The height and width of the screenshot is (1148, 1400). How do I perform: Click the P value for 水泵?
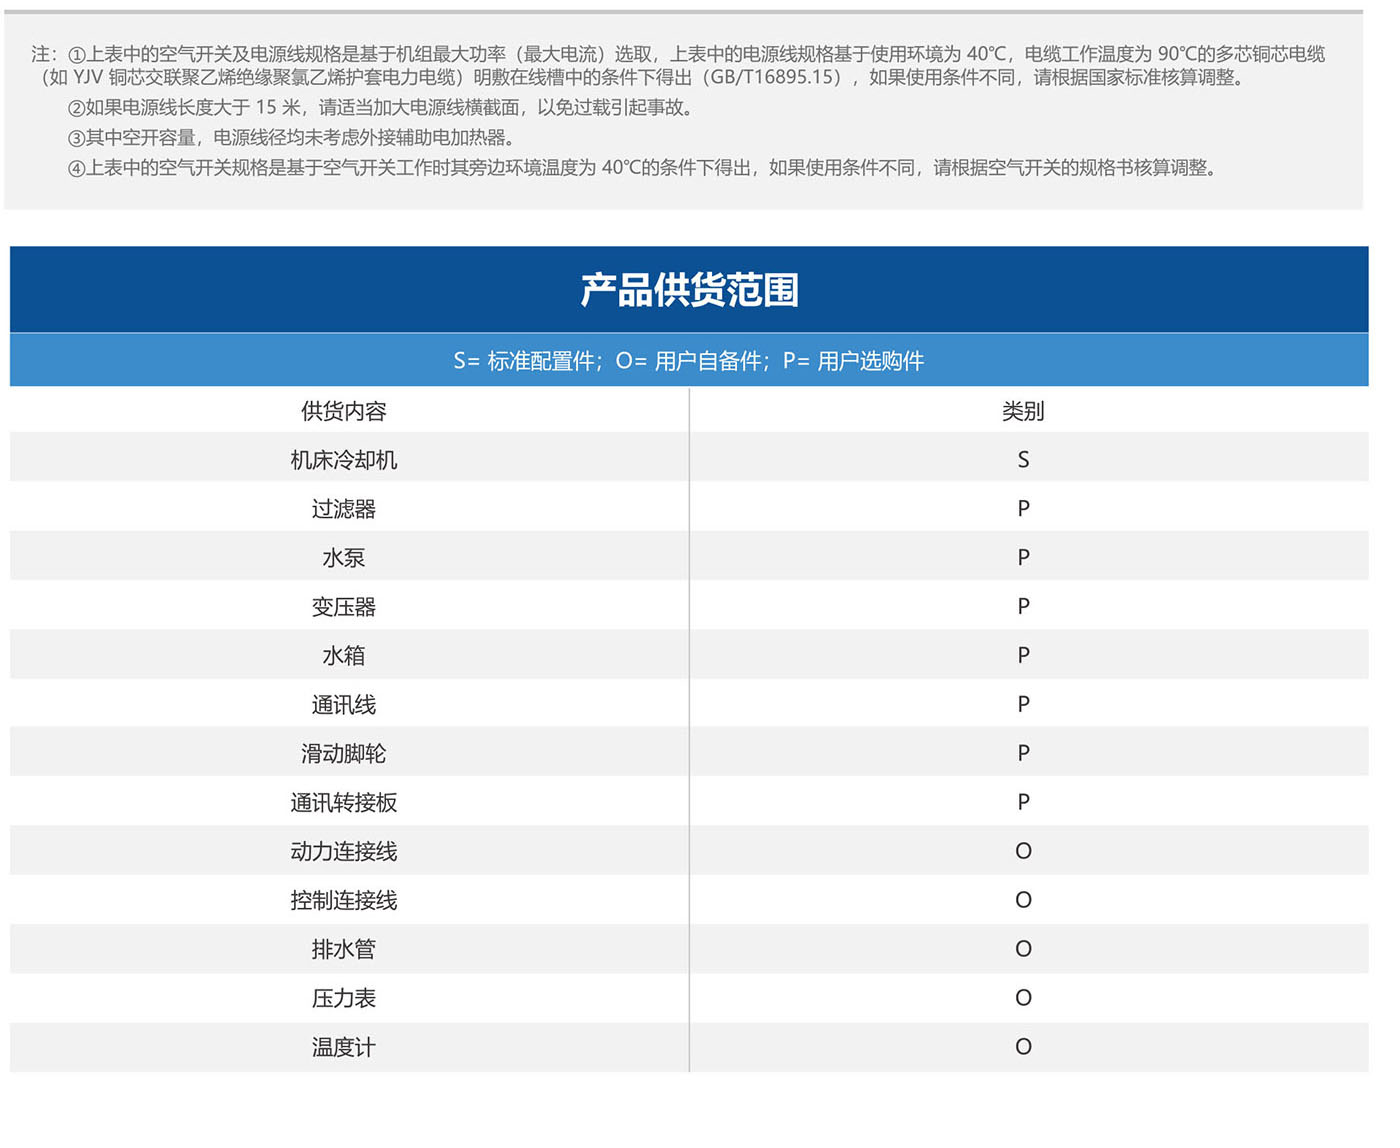[1023, 557]
